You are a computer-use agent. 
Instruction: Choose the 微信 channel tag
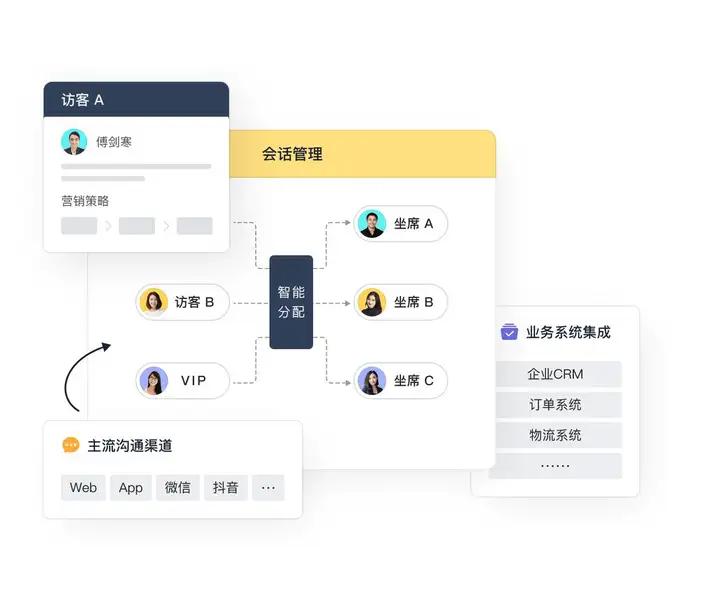[x=178, y=488]
